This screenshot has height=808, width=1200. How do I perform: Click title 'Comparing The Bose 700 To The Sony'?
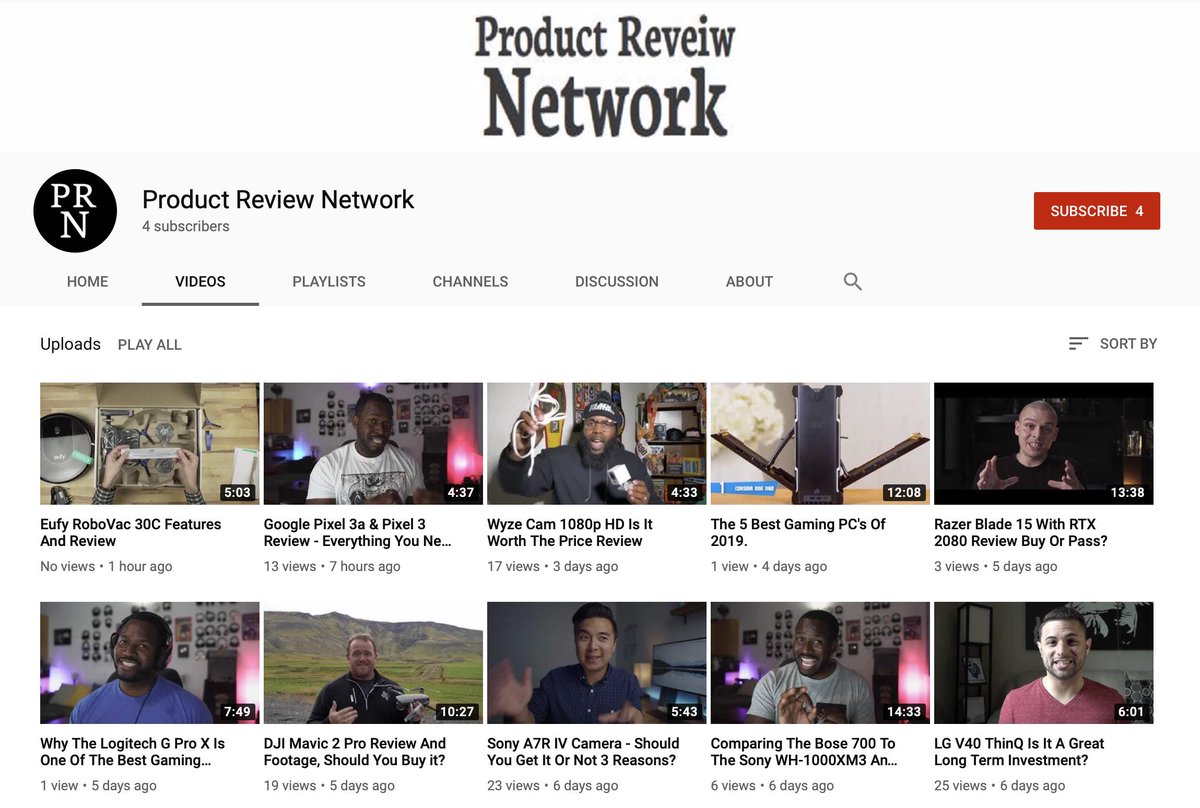tap(804, 752)
